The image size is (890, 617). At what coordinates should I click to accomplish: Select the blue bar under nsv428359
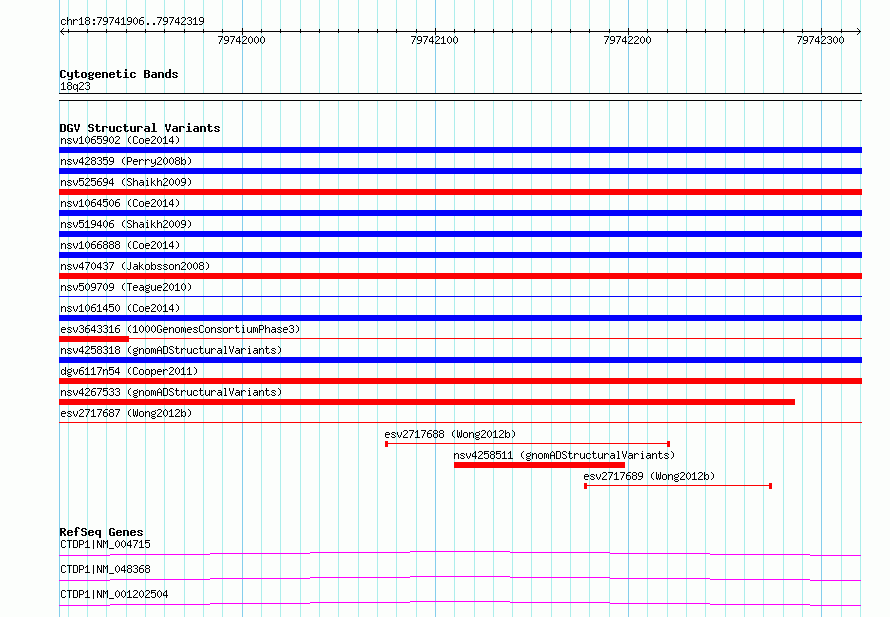tap(460, 171)
